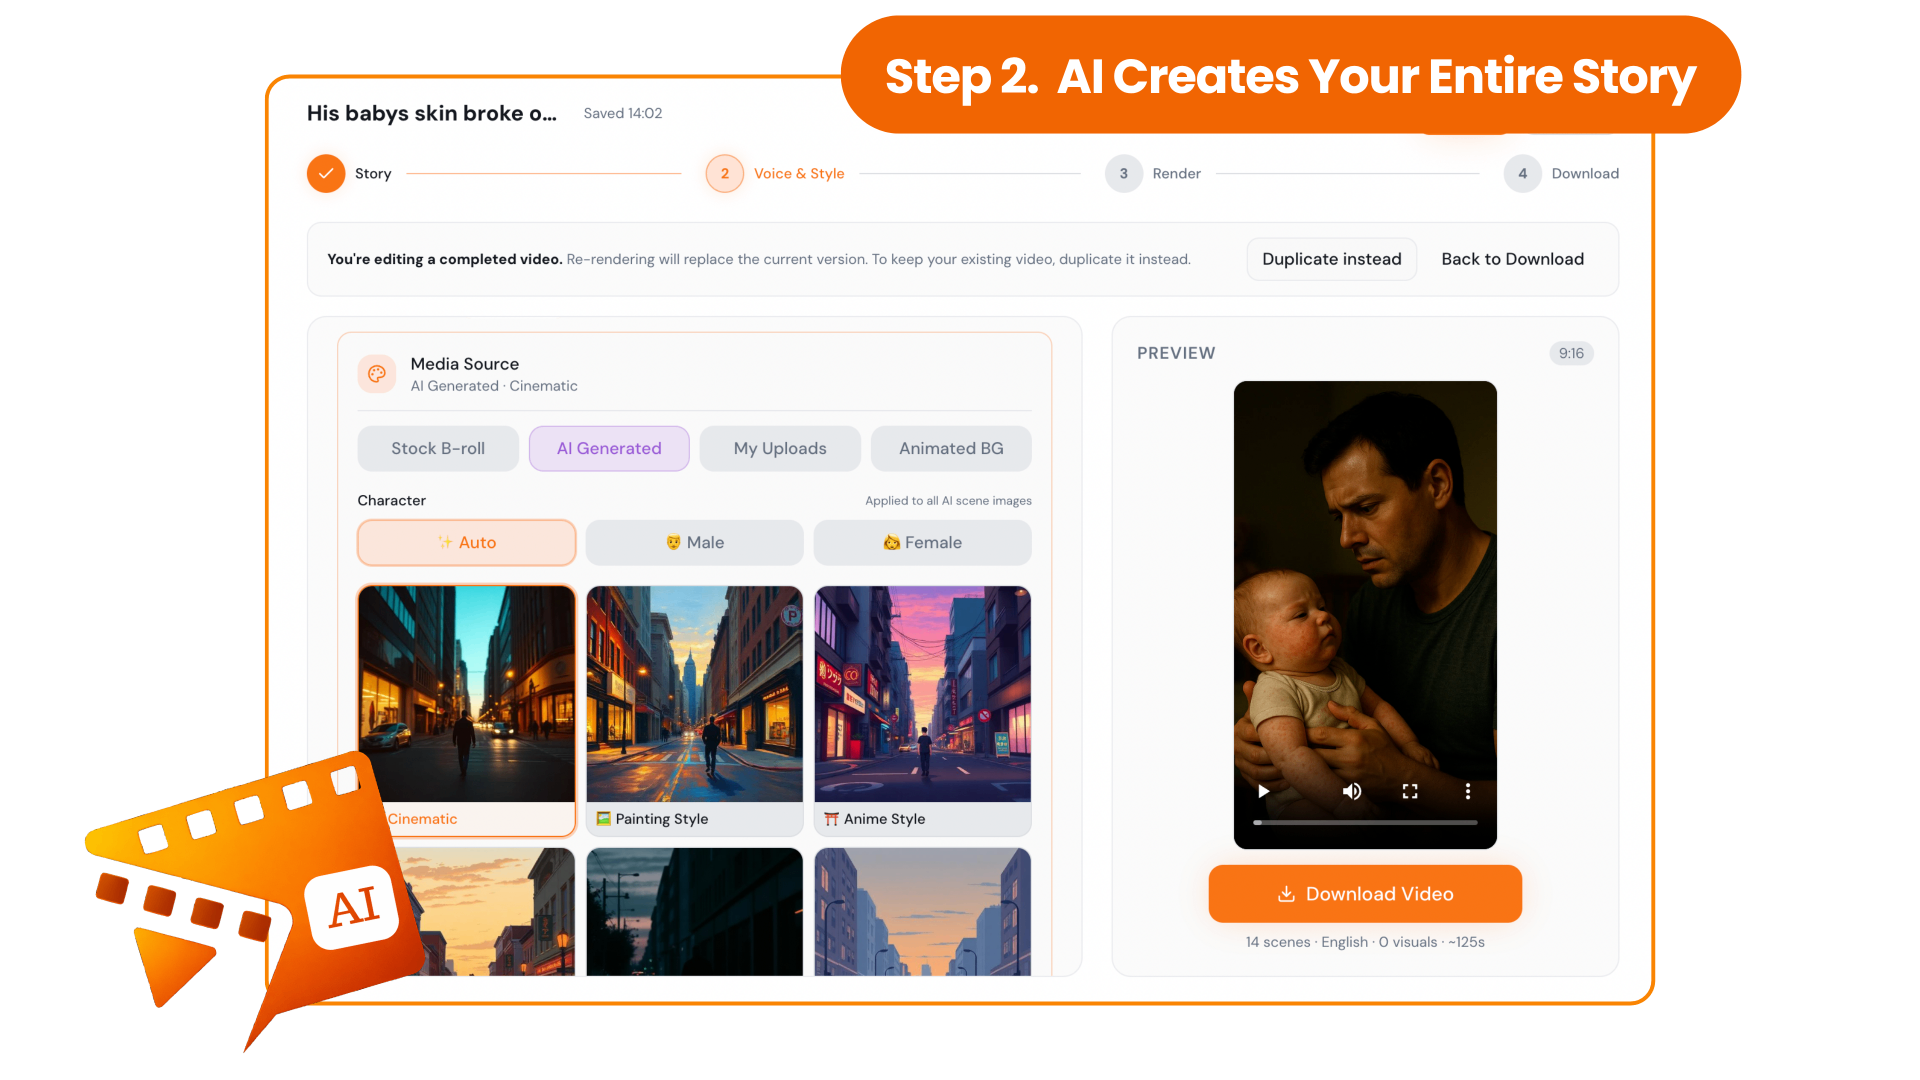The height and width of the screenshot is (1080, 1920).
Task: Select Animated BG media source
Action: point(951,448)
